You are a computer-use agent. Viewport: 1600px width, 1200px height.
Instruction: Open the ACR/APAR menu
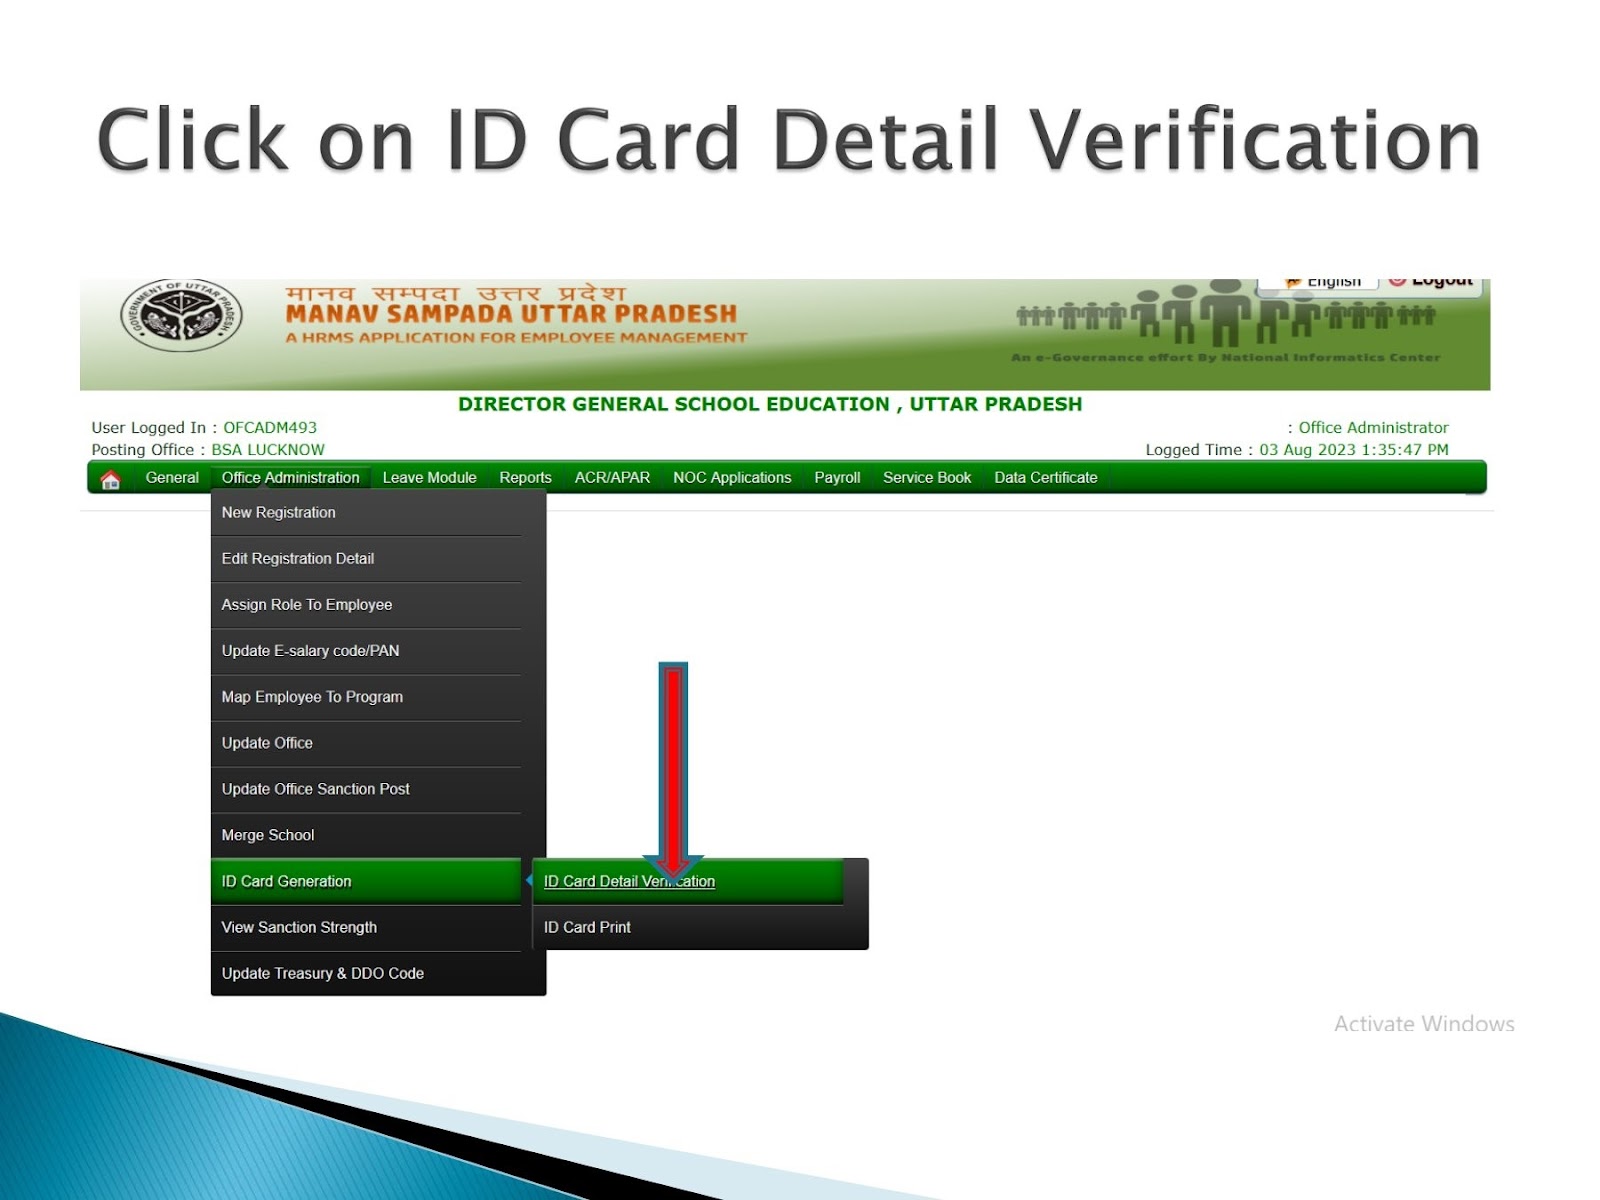coord(612,478)
